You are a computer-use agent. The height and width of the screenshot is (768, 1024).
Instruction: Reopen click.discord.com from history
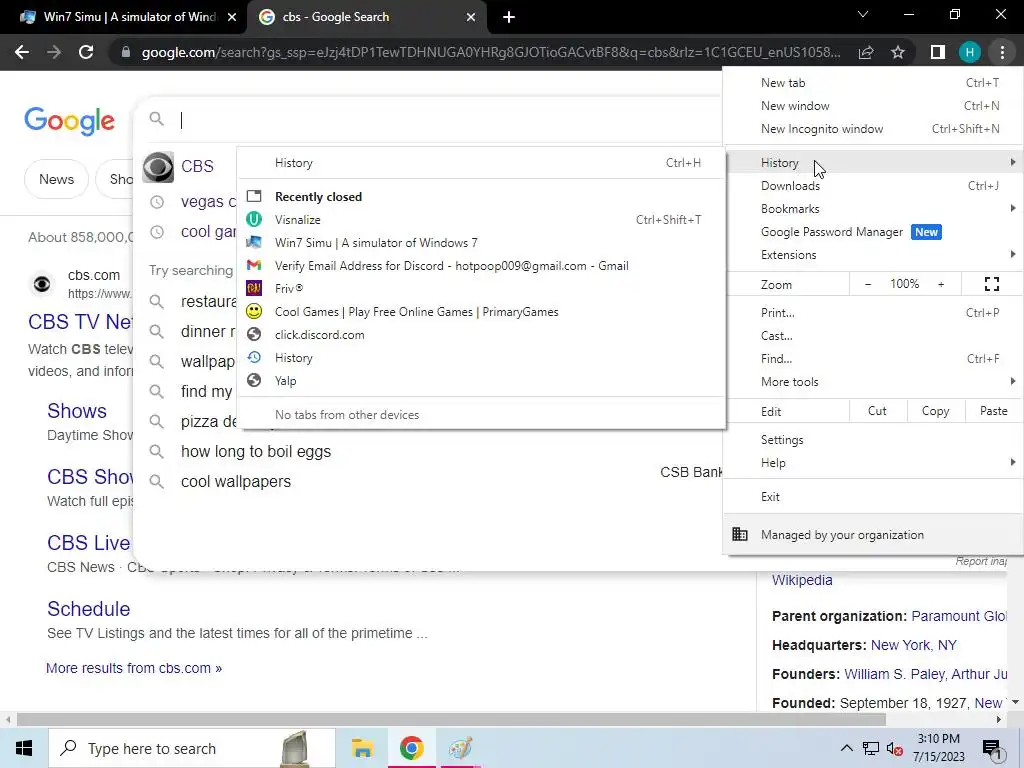[481, 334]
